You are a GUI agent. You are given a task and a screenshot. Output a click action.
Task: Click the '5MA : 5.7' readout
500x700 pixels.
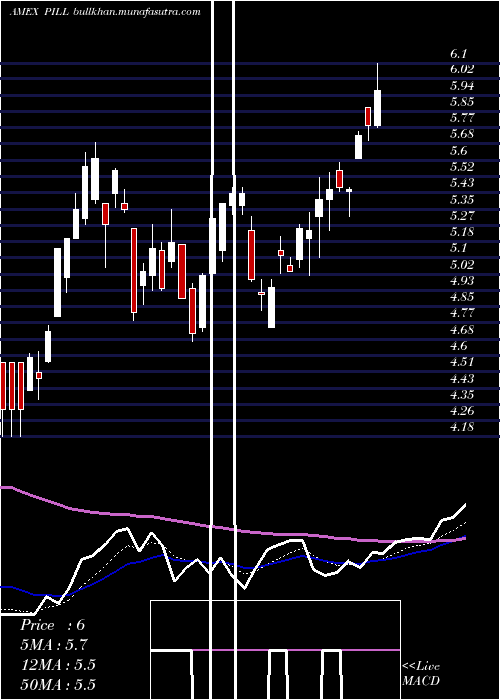coord(54,645)
